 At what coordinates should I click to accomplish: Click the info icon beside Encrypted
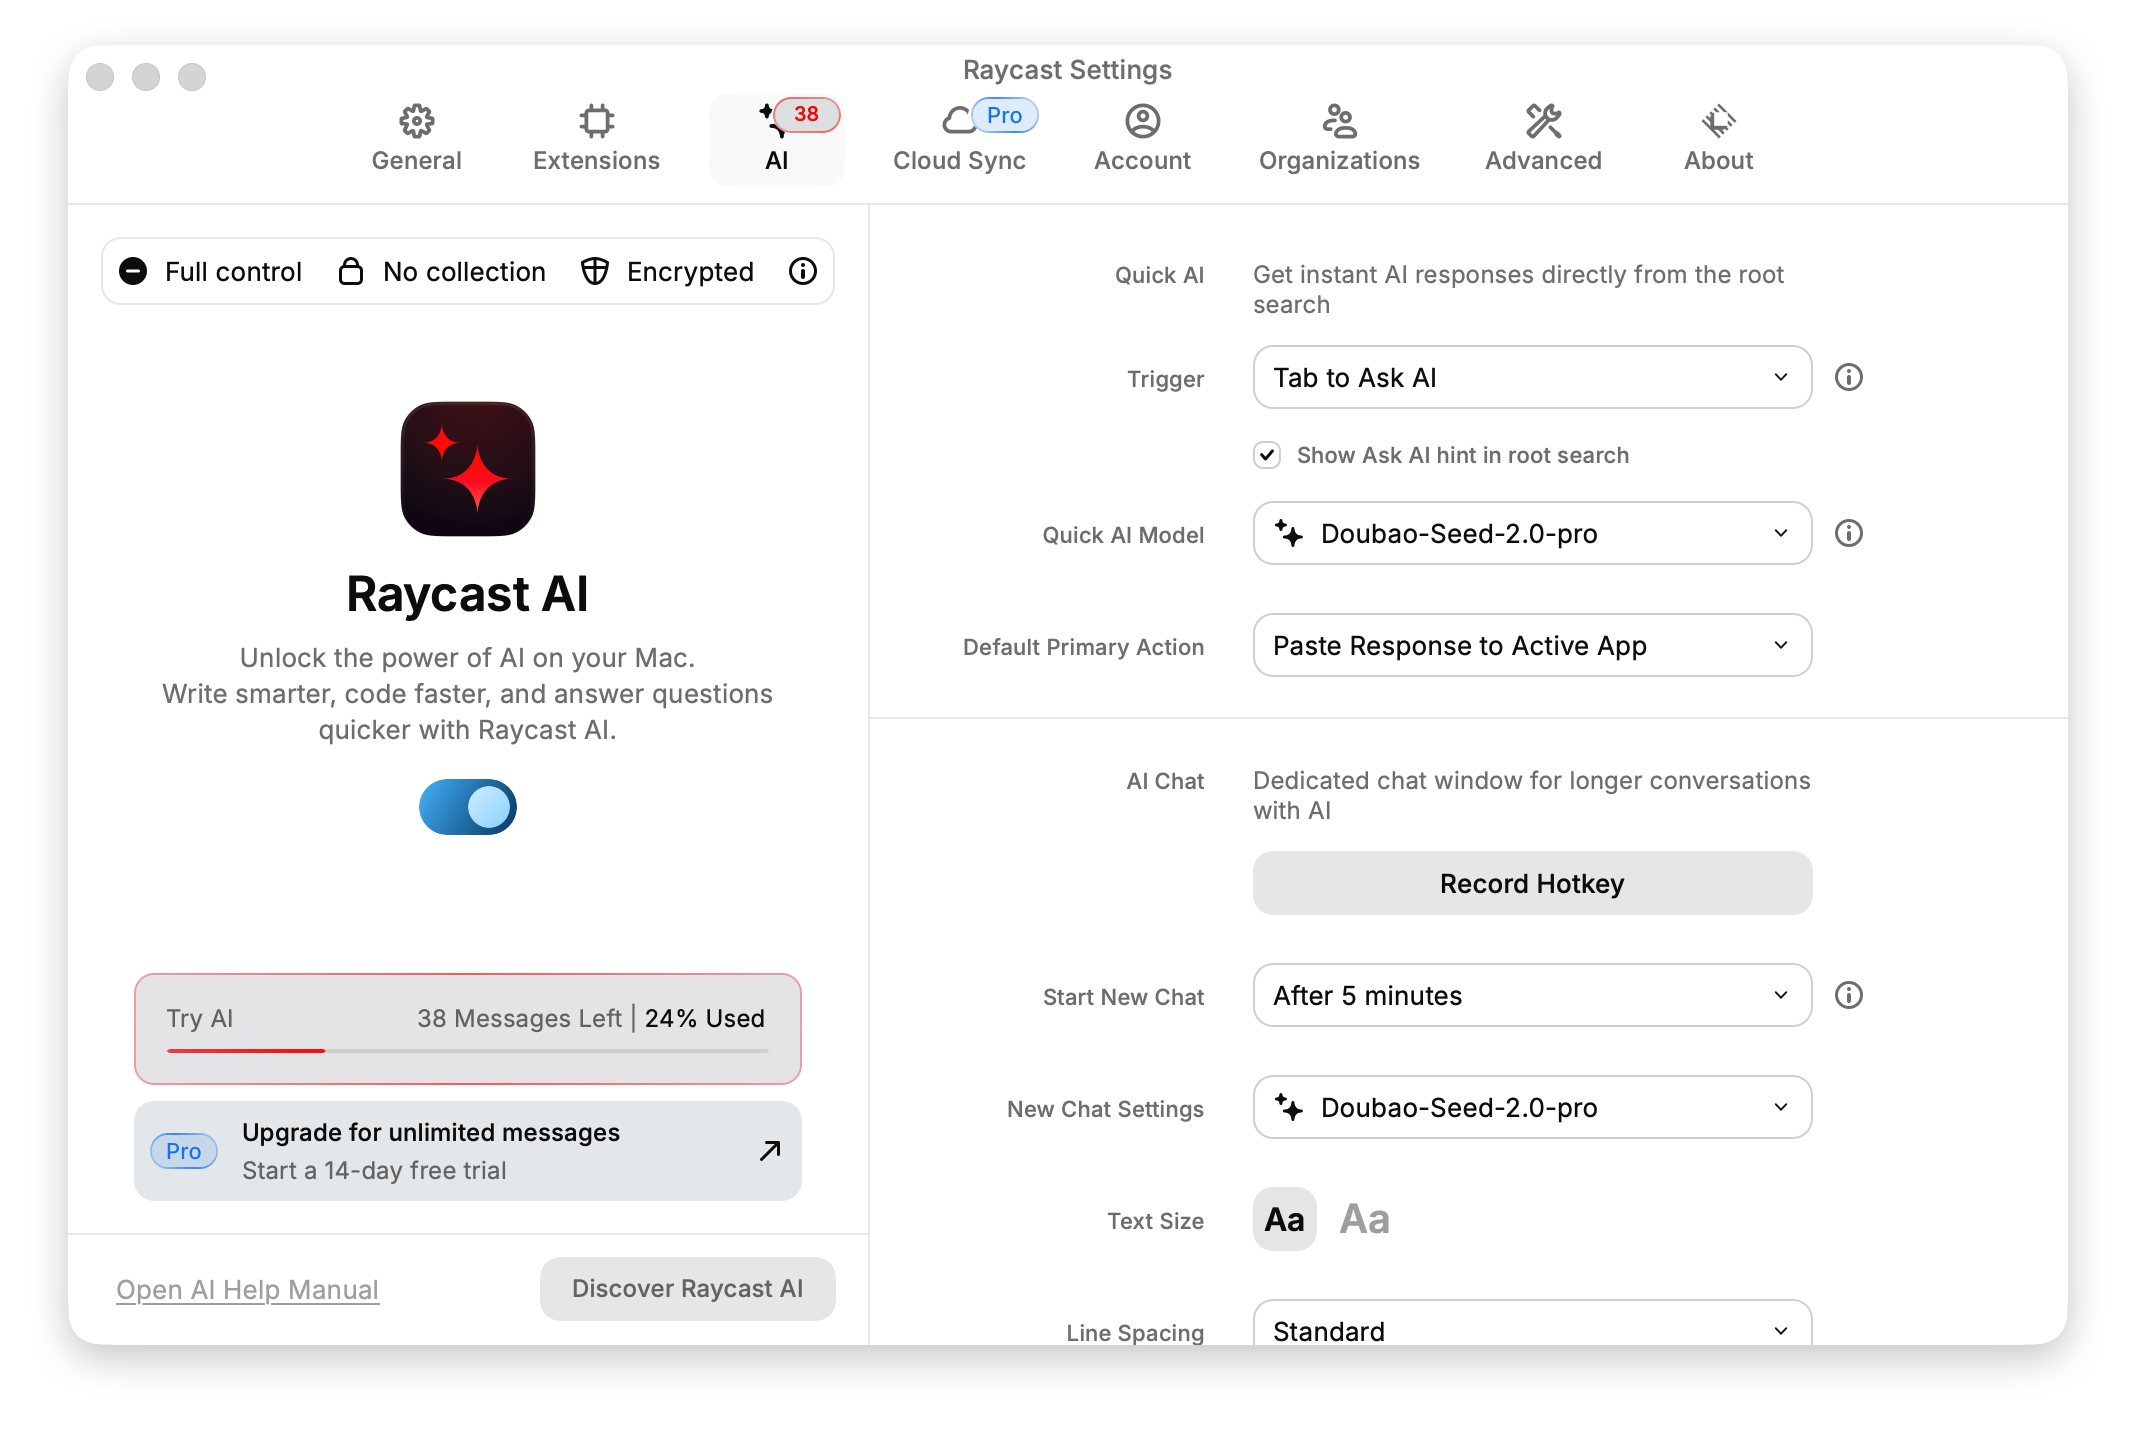pos(803,271)
